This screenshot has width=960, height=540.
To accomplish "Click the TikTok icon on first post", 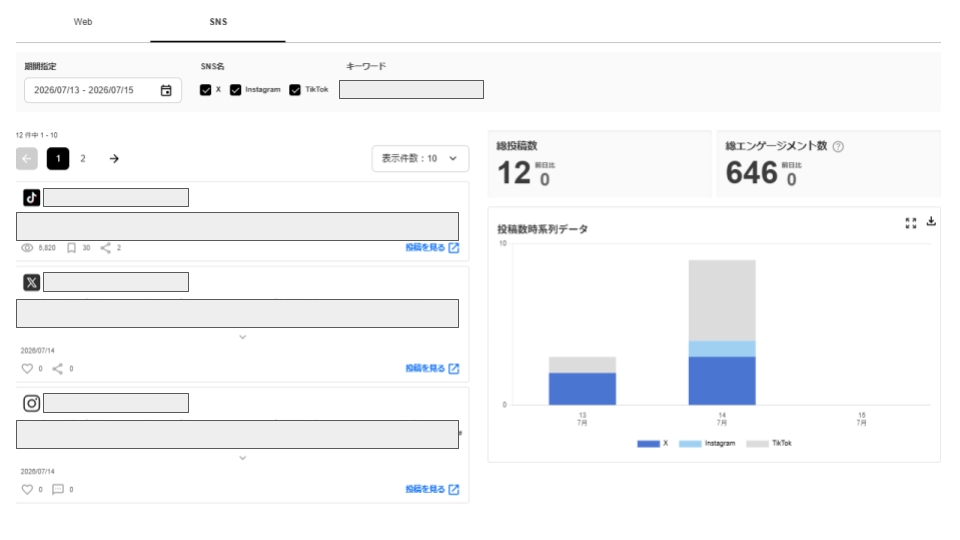I will 32,198.
